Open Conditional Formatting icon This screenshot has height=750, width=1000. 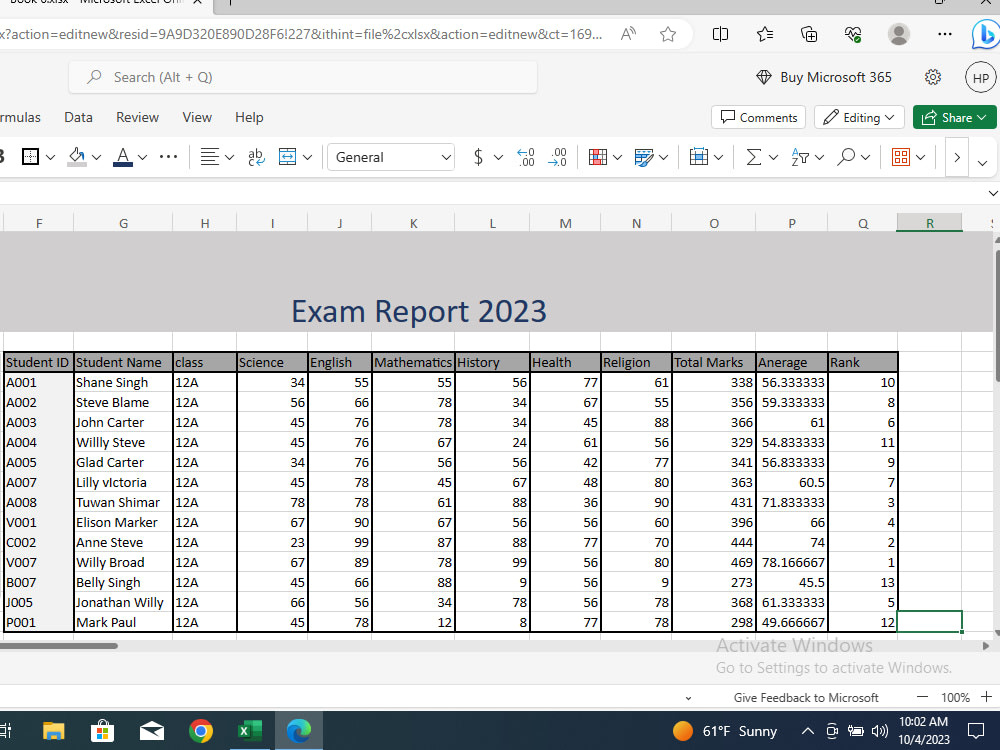tap(598, 157)
